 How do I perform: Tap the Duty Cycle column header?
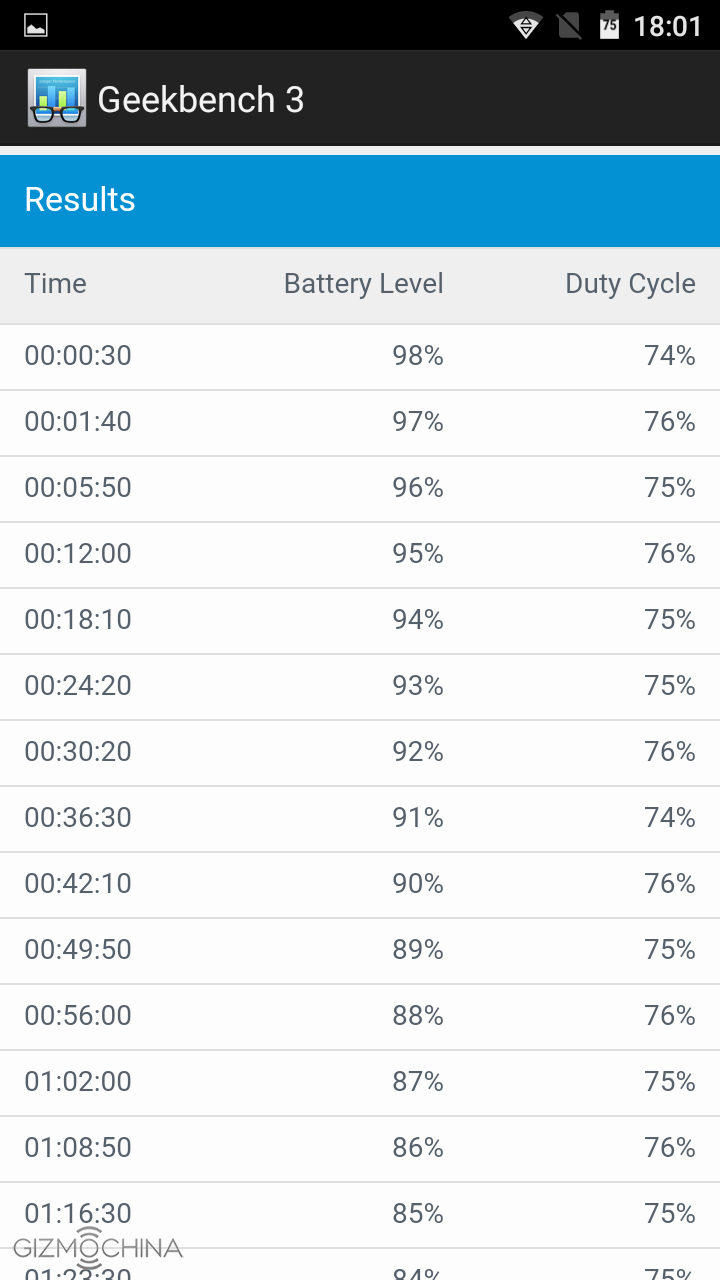[x=630, y=284]
